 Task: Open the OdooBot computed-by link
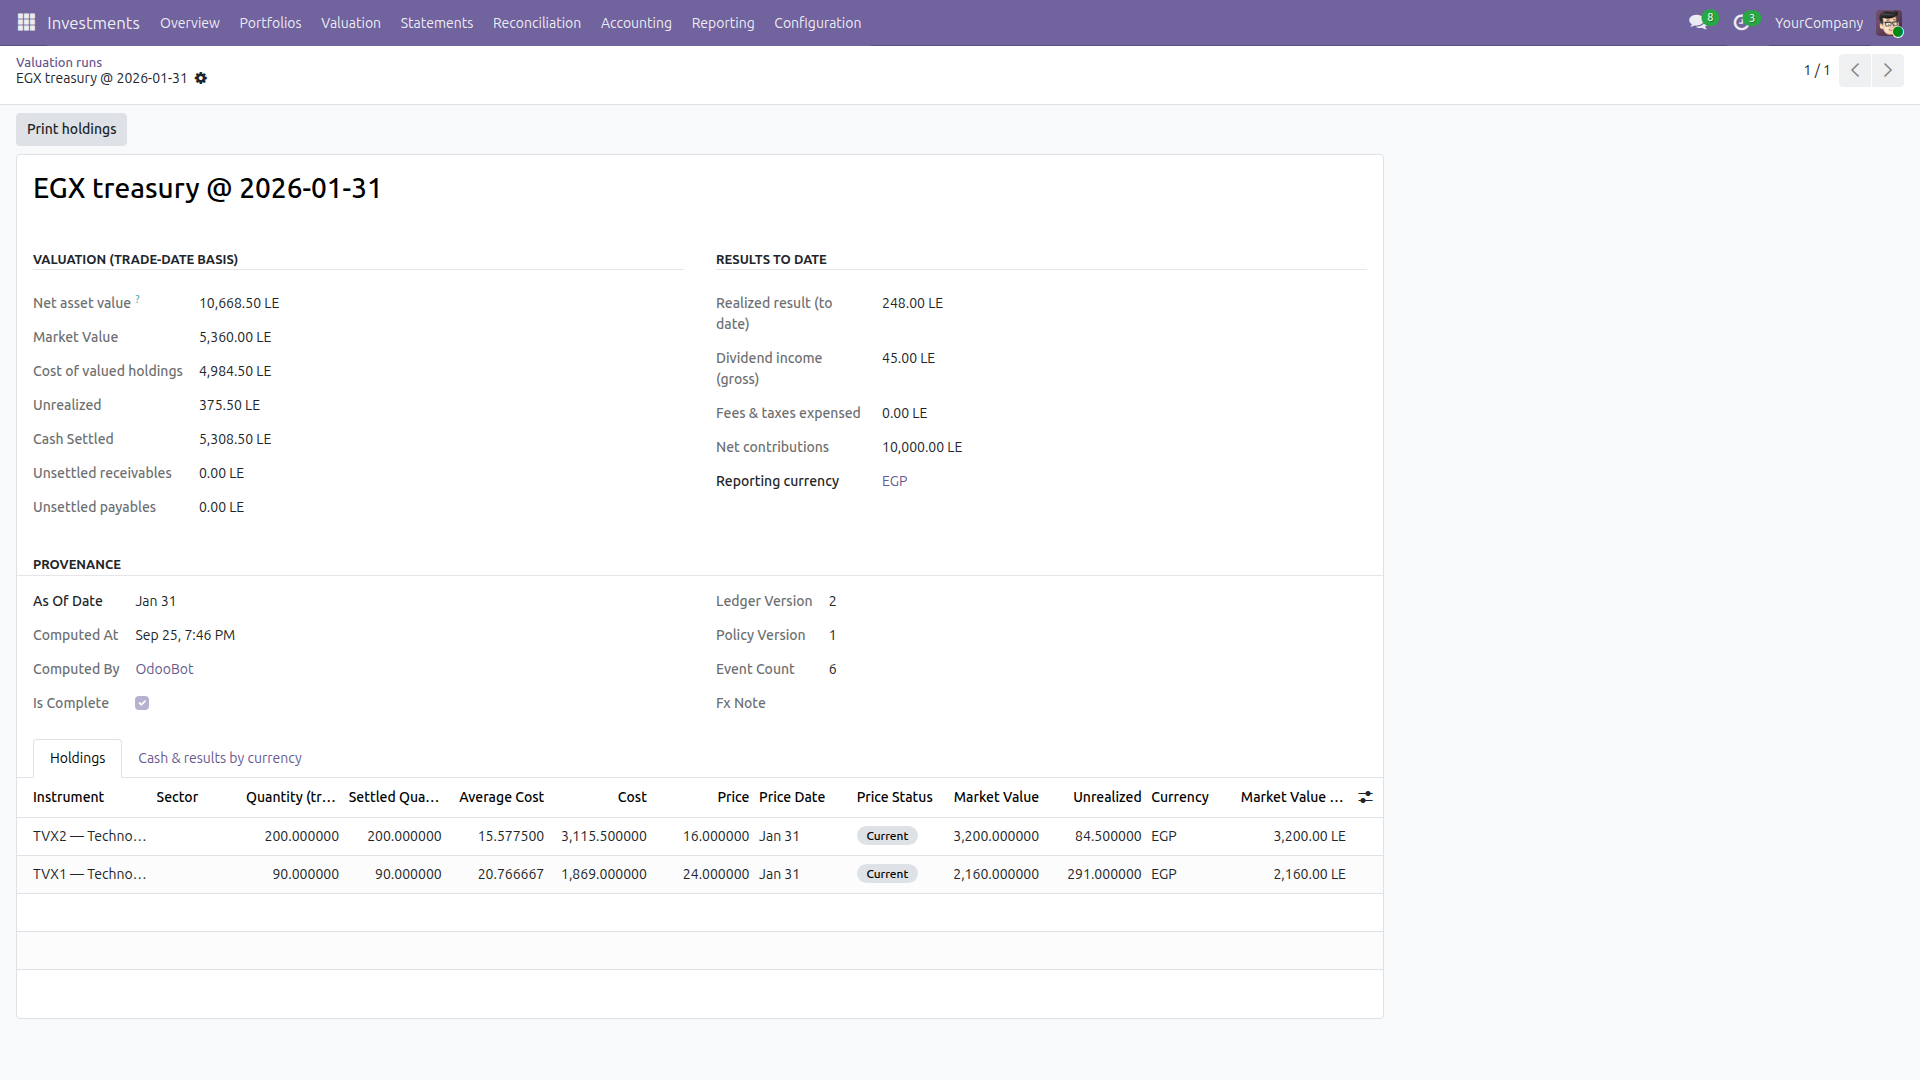point(165,669)
